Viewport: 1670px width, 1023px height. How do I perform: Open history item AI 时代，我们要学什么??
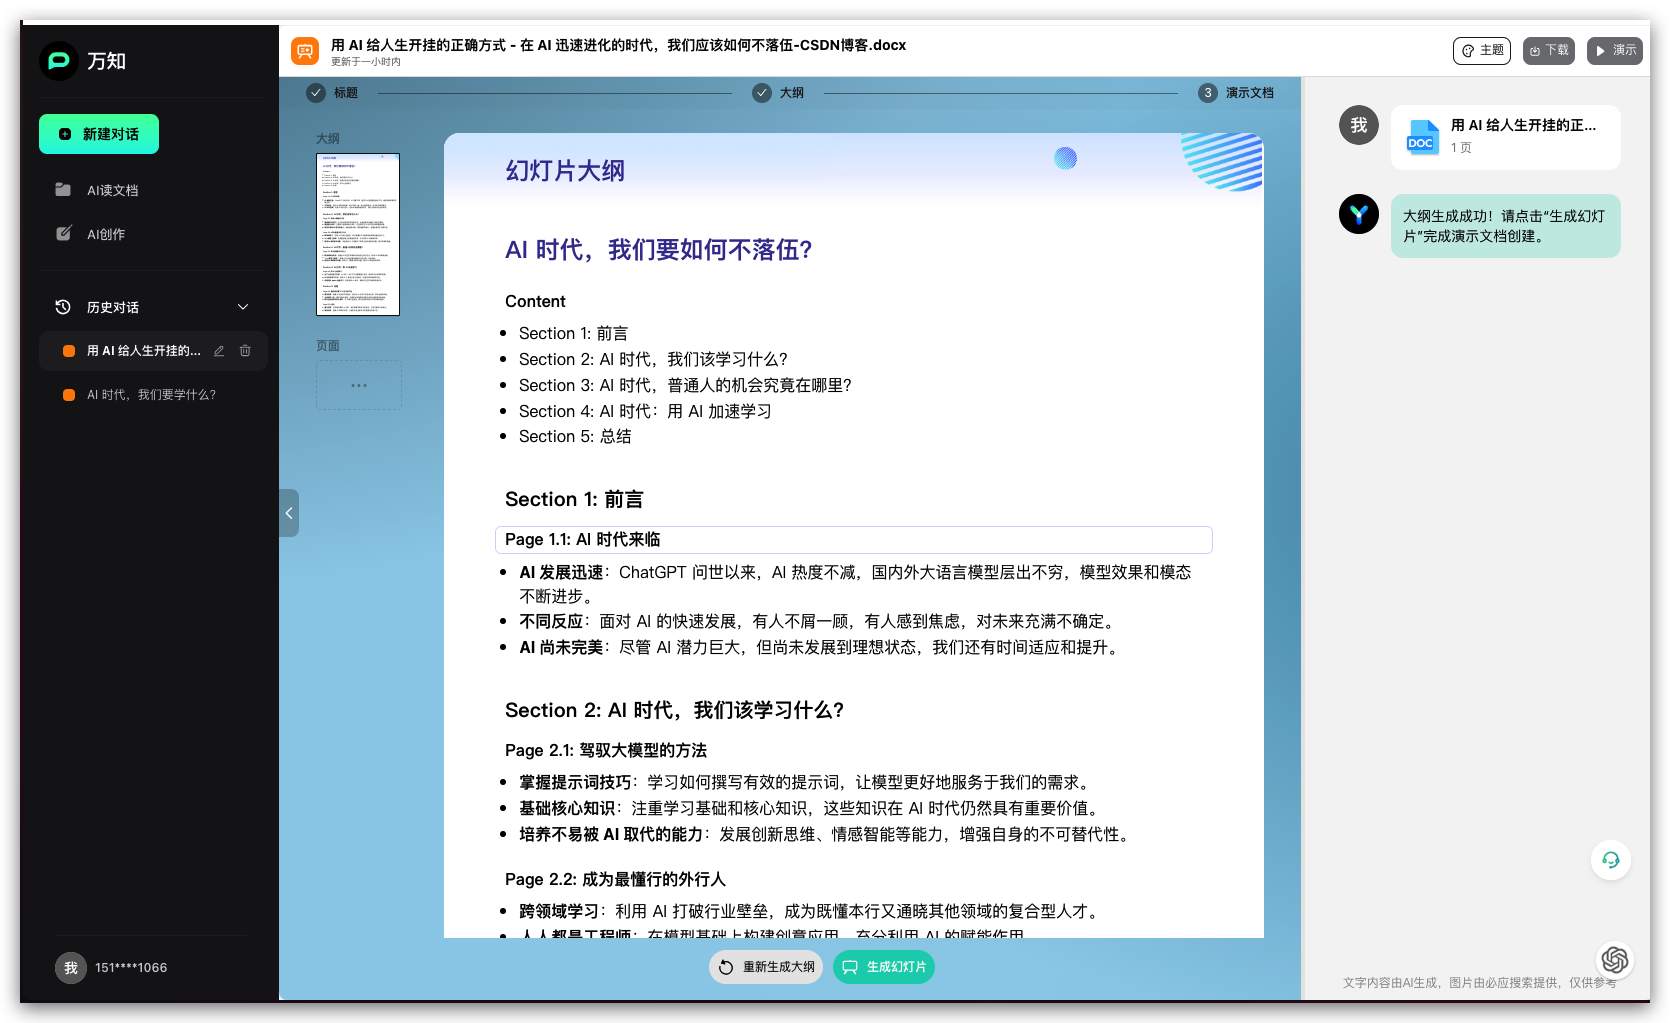[151, 395]
